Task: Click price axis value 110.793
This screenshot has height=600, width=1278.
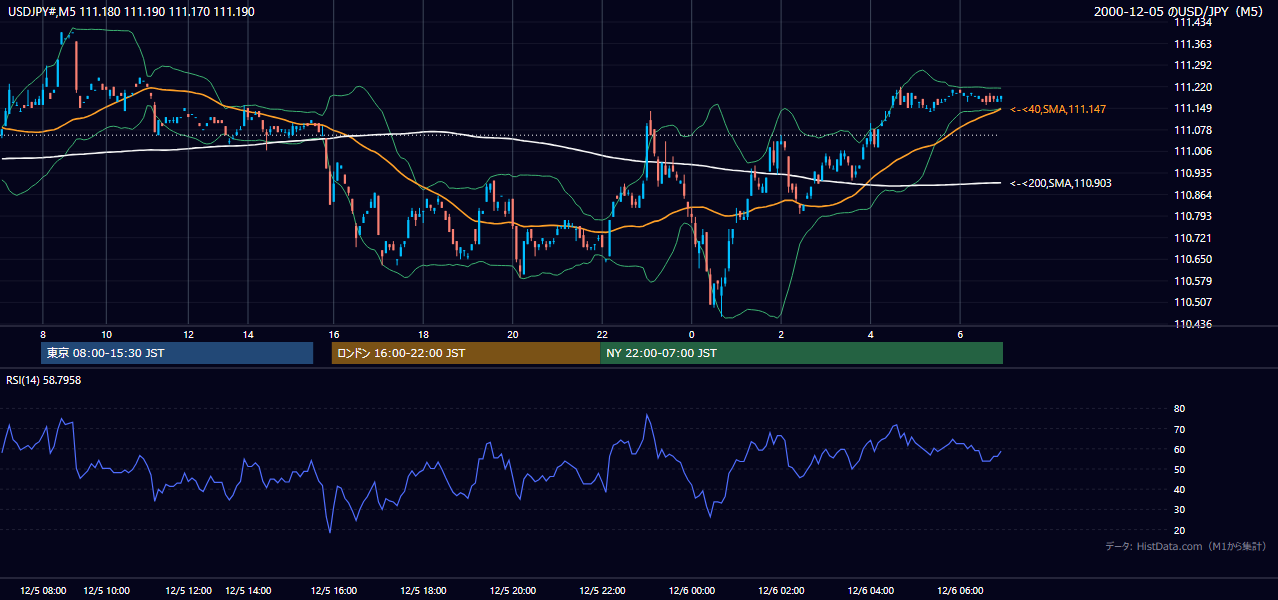Action: [1191, 216]
